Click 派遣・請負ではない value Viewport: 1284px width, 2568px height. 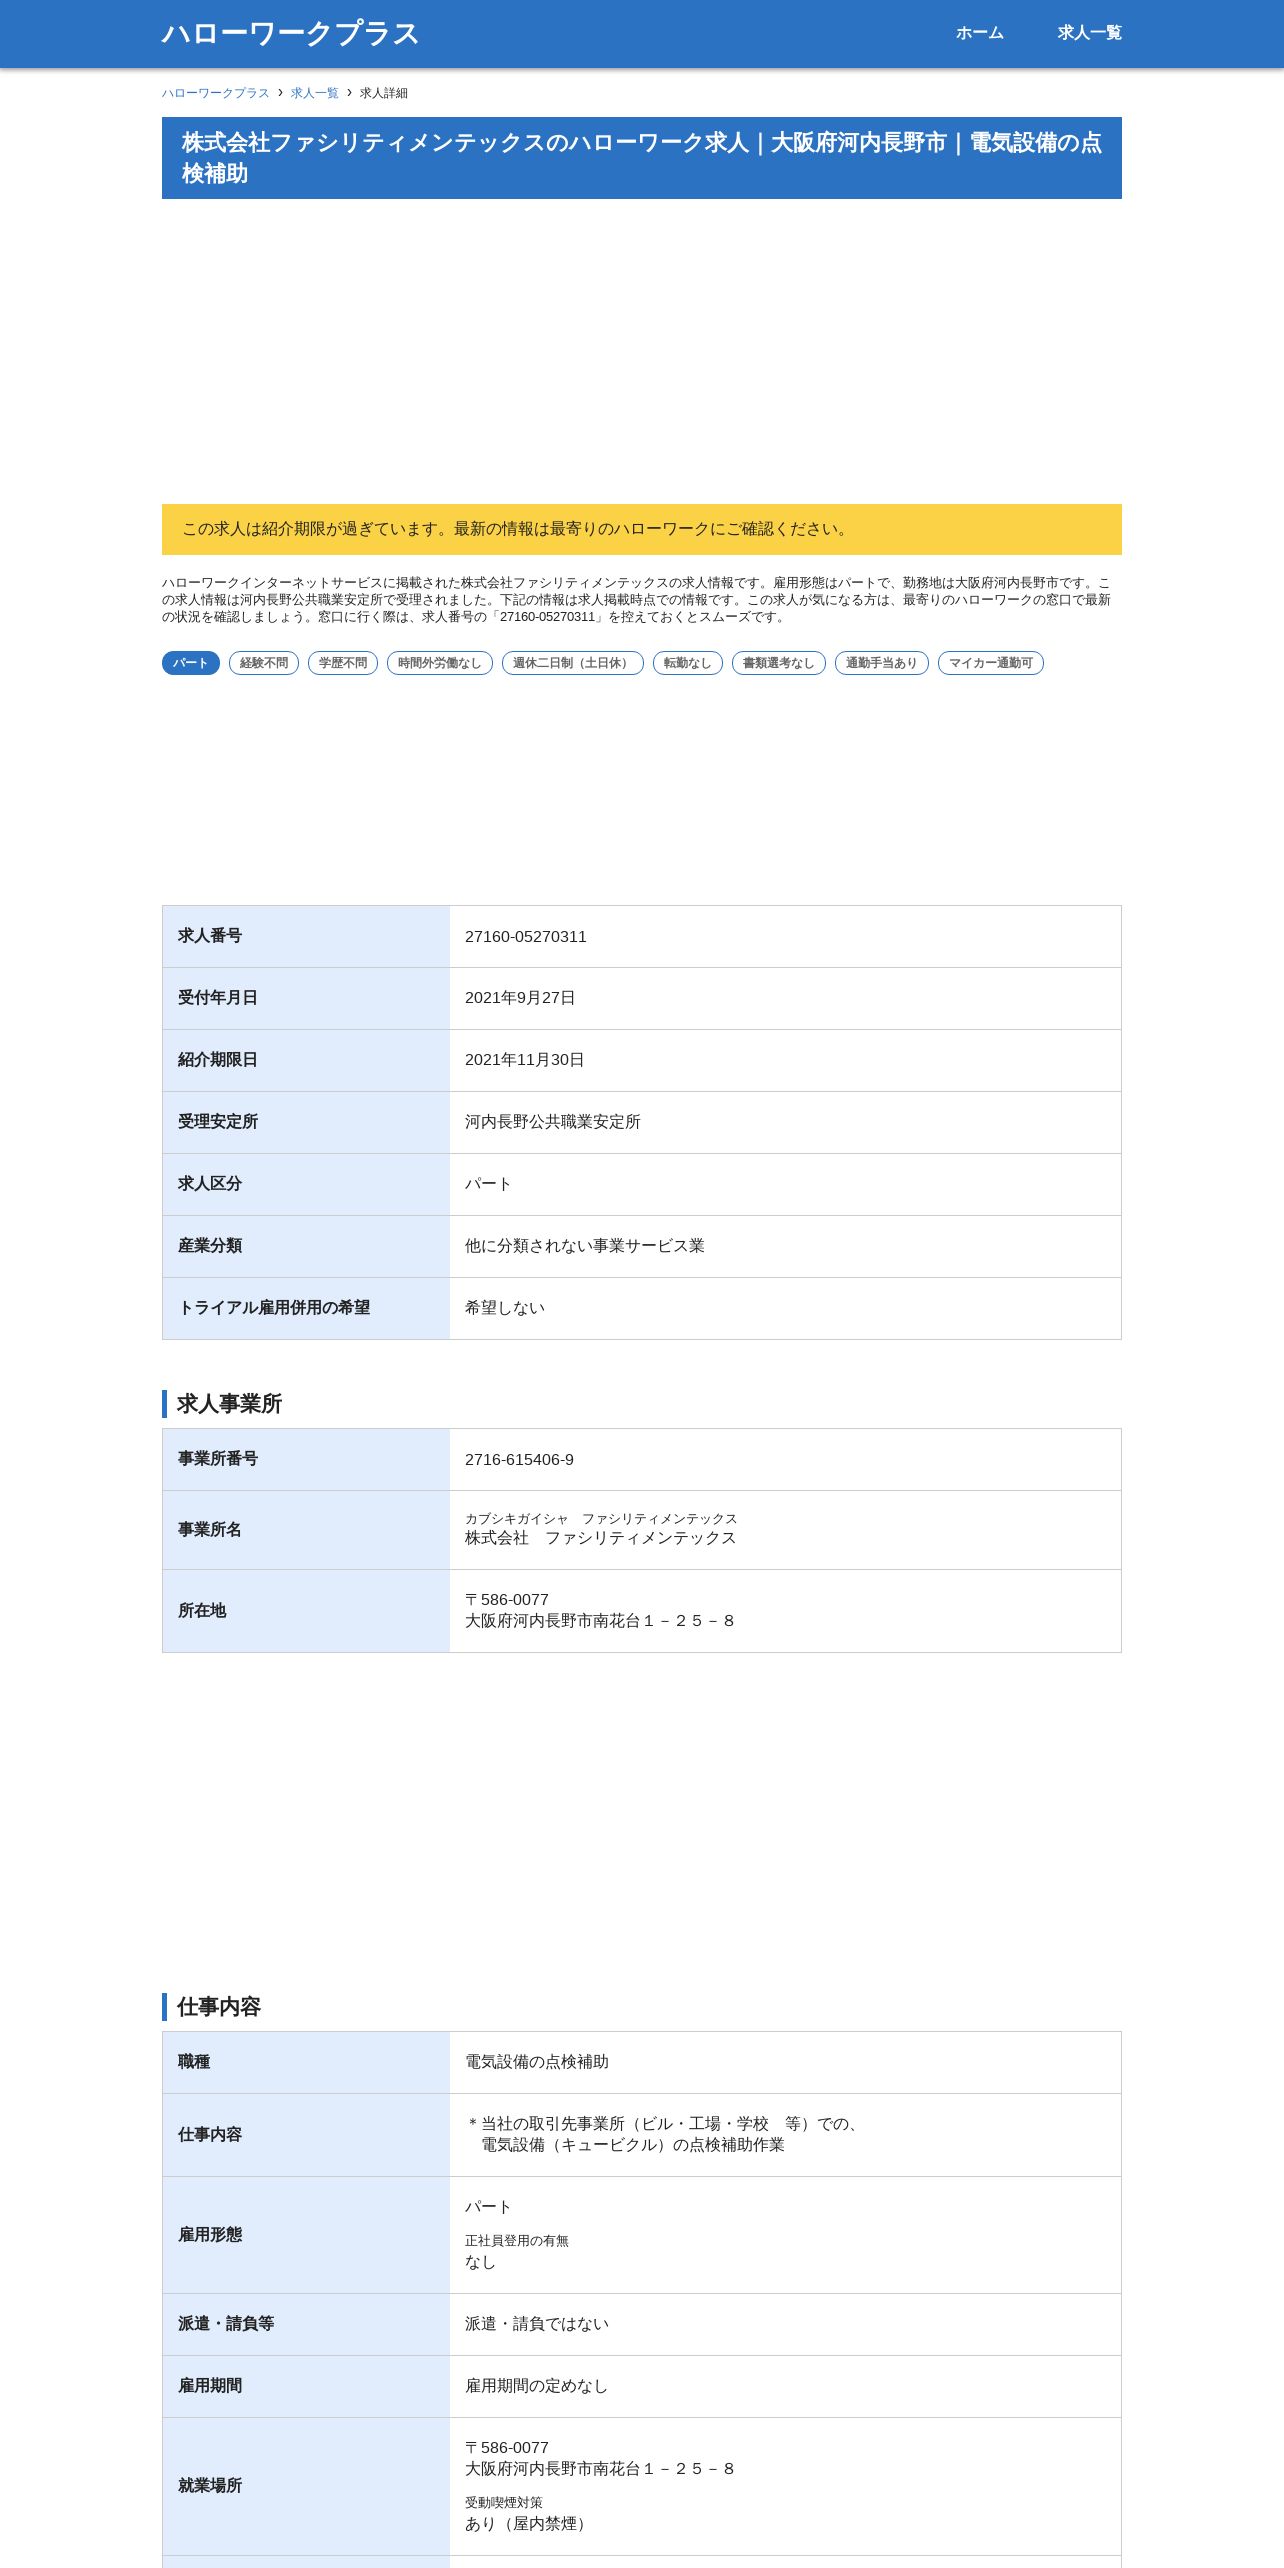(x=537, y=2324)
